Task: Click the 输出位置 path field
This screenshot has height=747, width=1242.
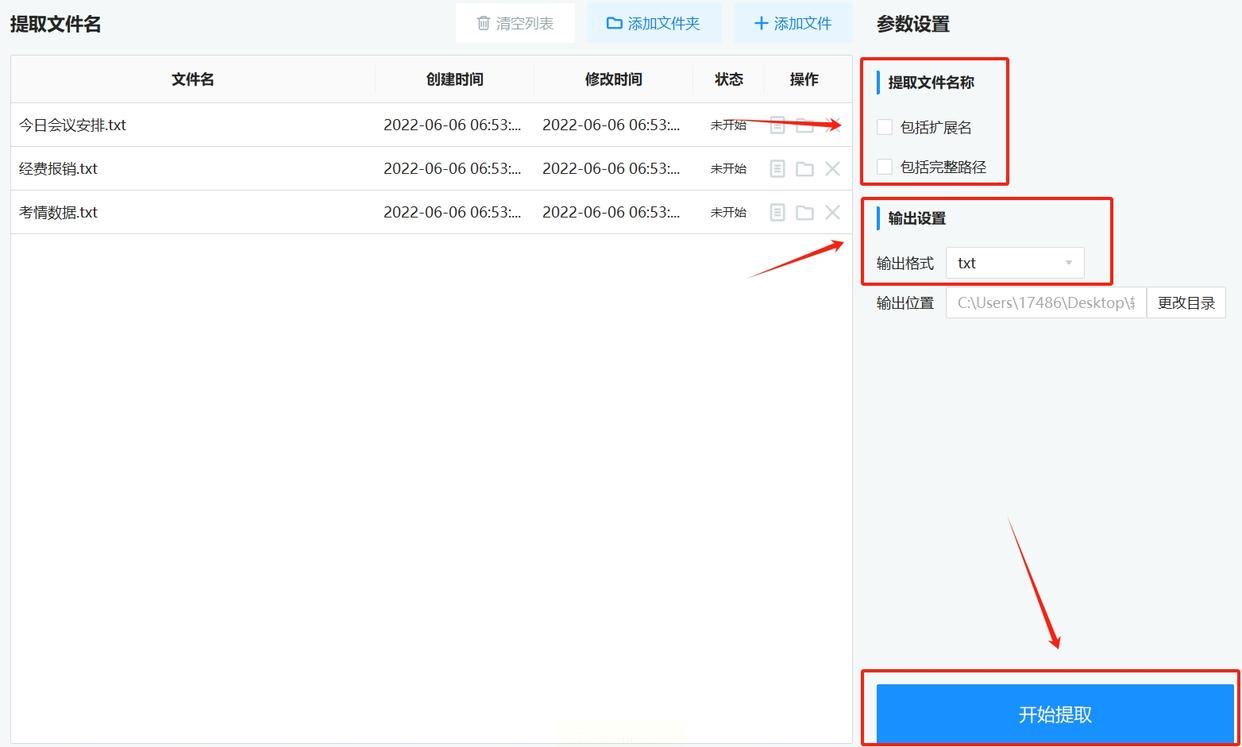Action: [1046, 303]
